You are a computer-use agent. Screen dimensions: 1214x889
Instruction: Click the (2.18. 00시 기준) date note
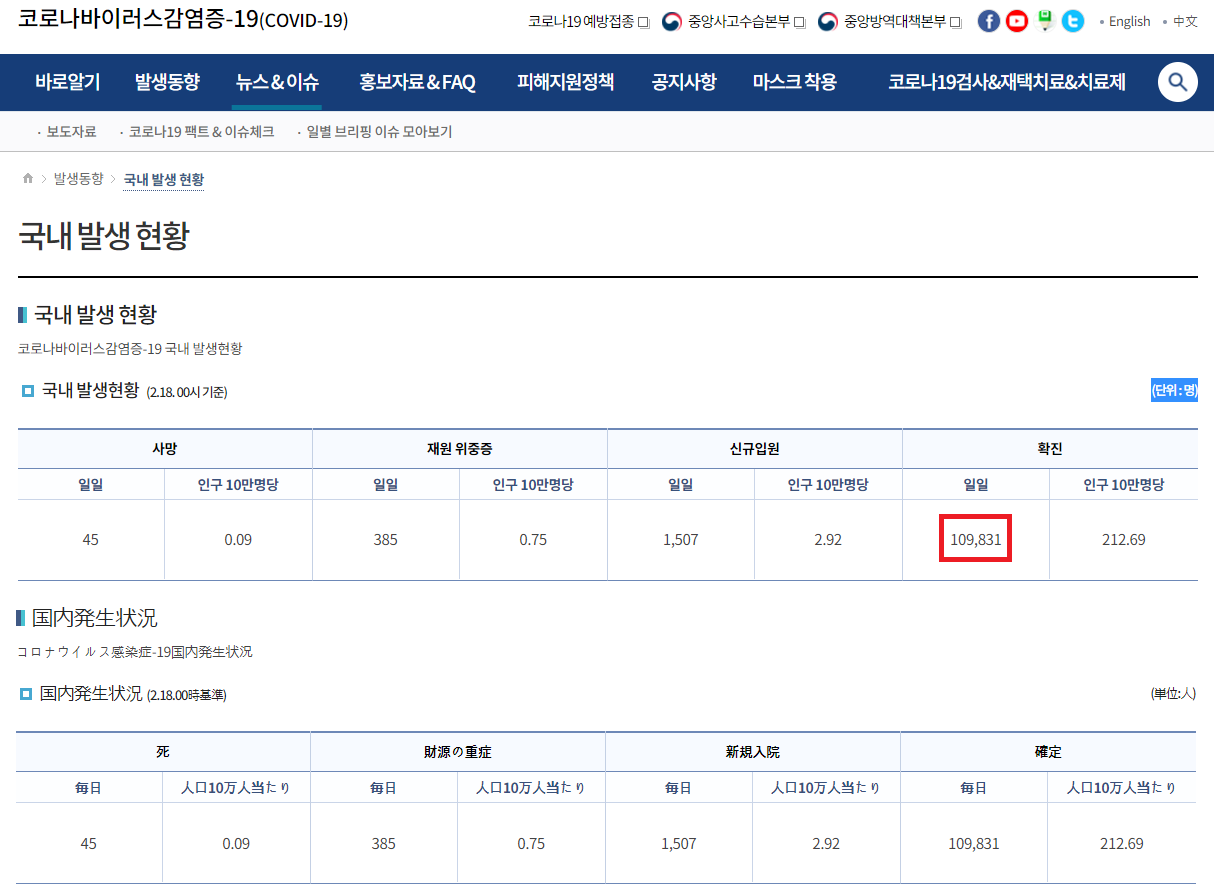pos(187,392)
